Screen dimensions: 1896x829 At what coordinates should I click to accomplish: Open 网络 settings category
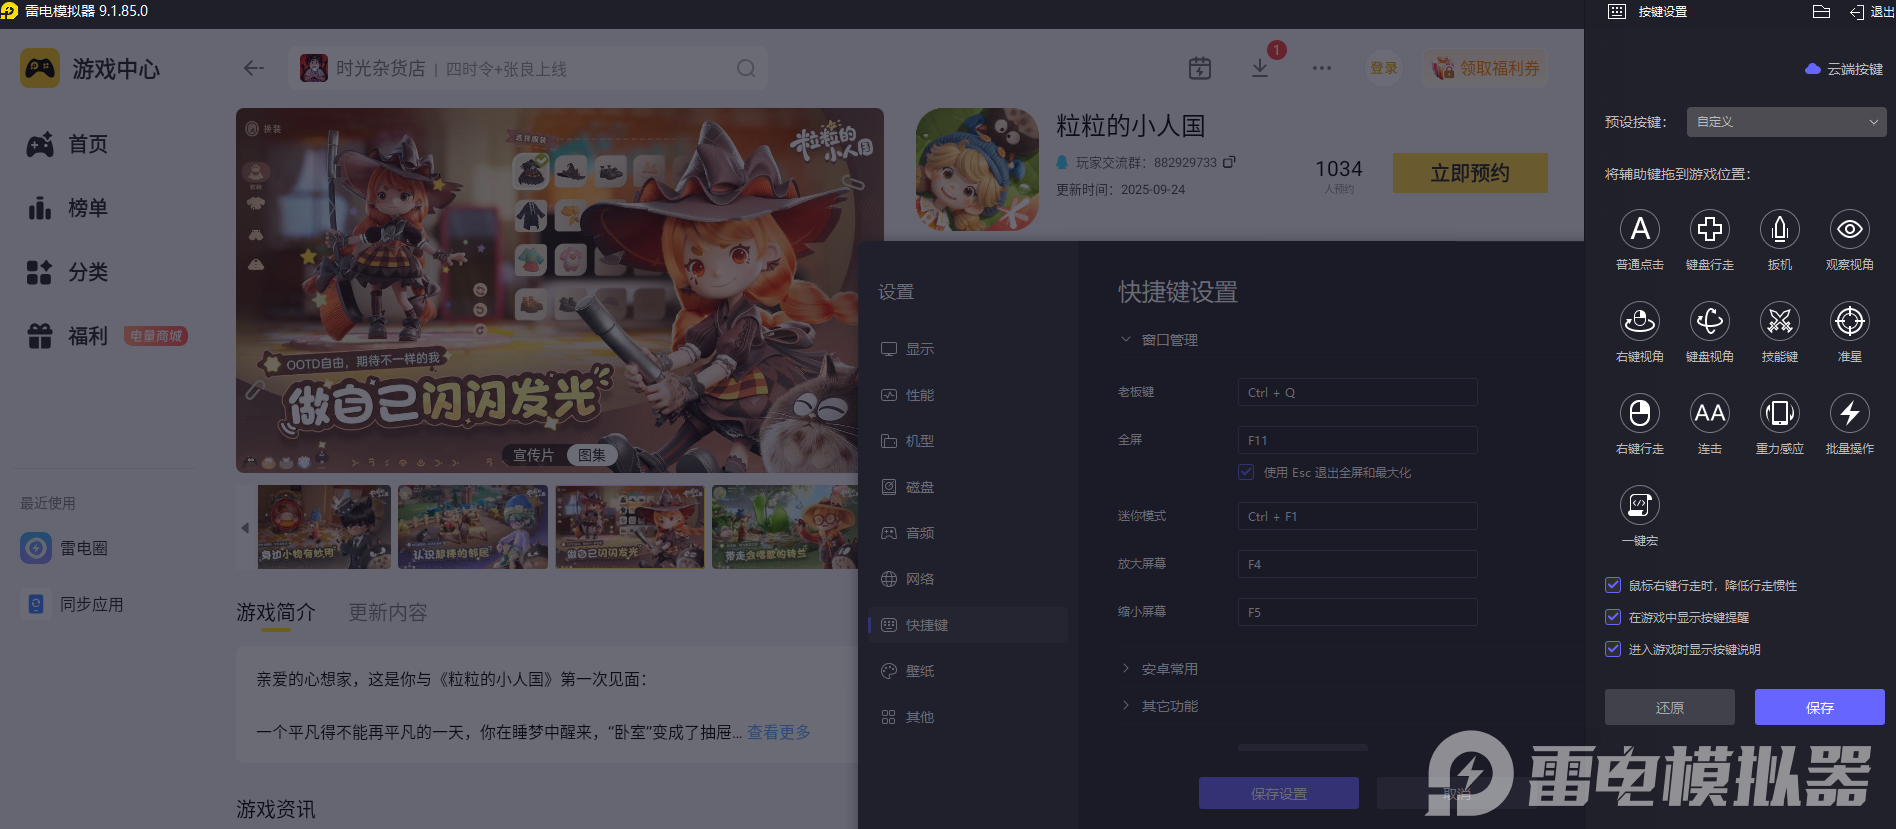[967, 579]
